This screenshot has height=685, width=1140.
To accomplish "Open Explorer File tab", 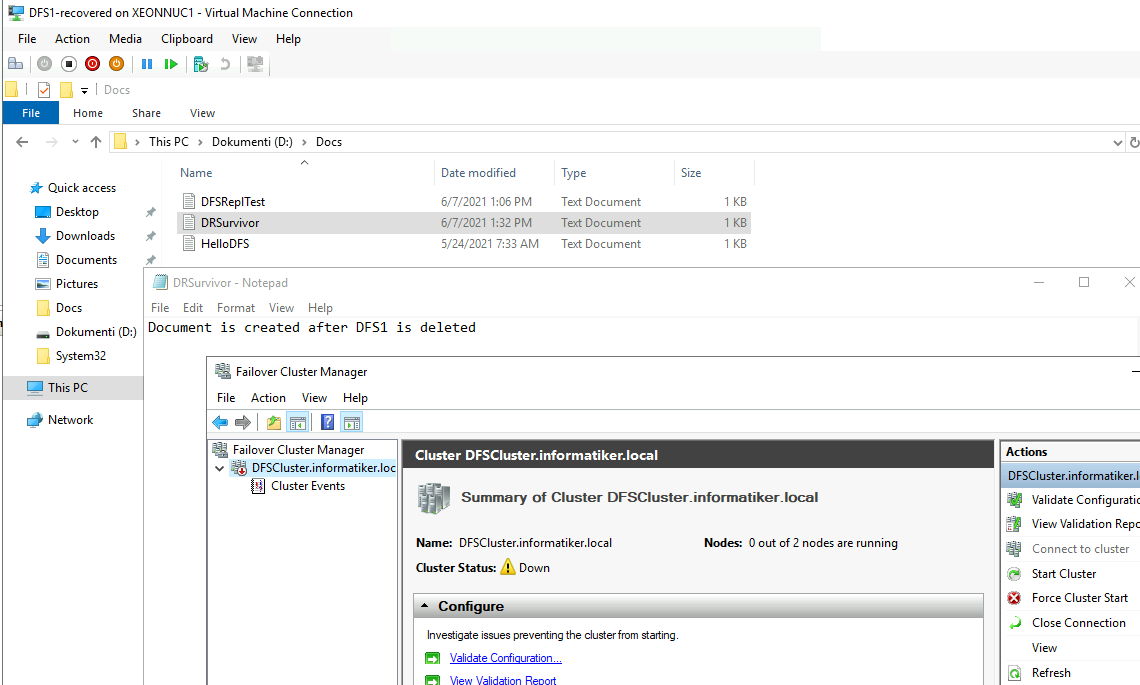I will [31, 113].
